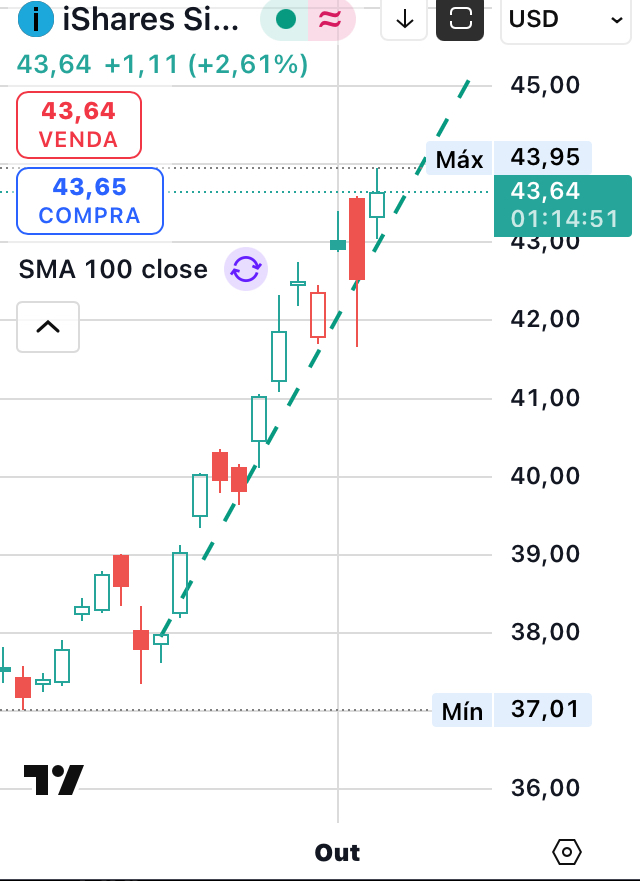
Task: Select the SMA 100 close indicator label
Action: pos(113,269)
